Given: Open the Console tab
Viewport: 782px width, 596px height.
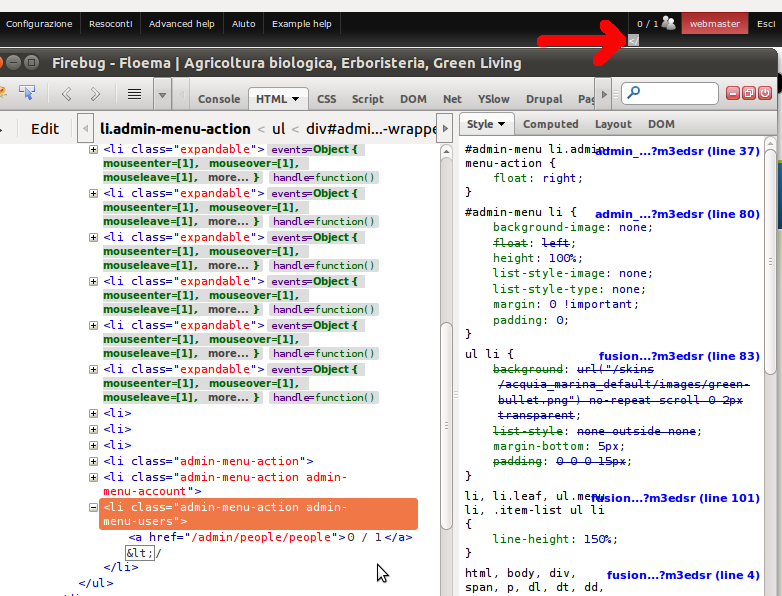Looking at the screenshot, I should coord(219,99).
